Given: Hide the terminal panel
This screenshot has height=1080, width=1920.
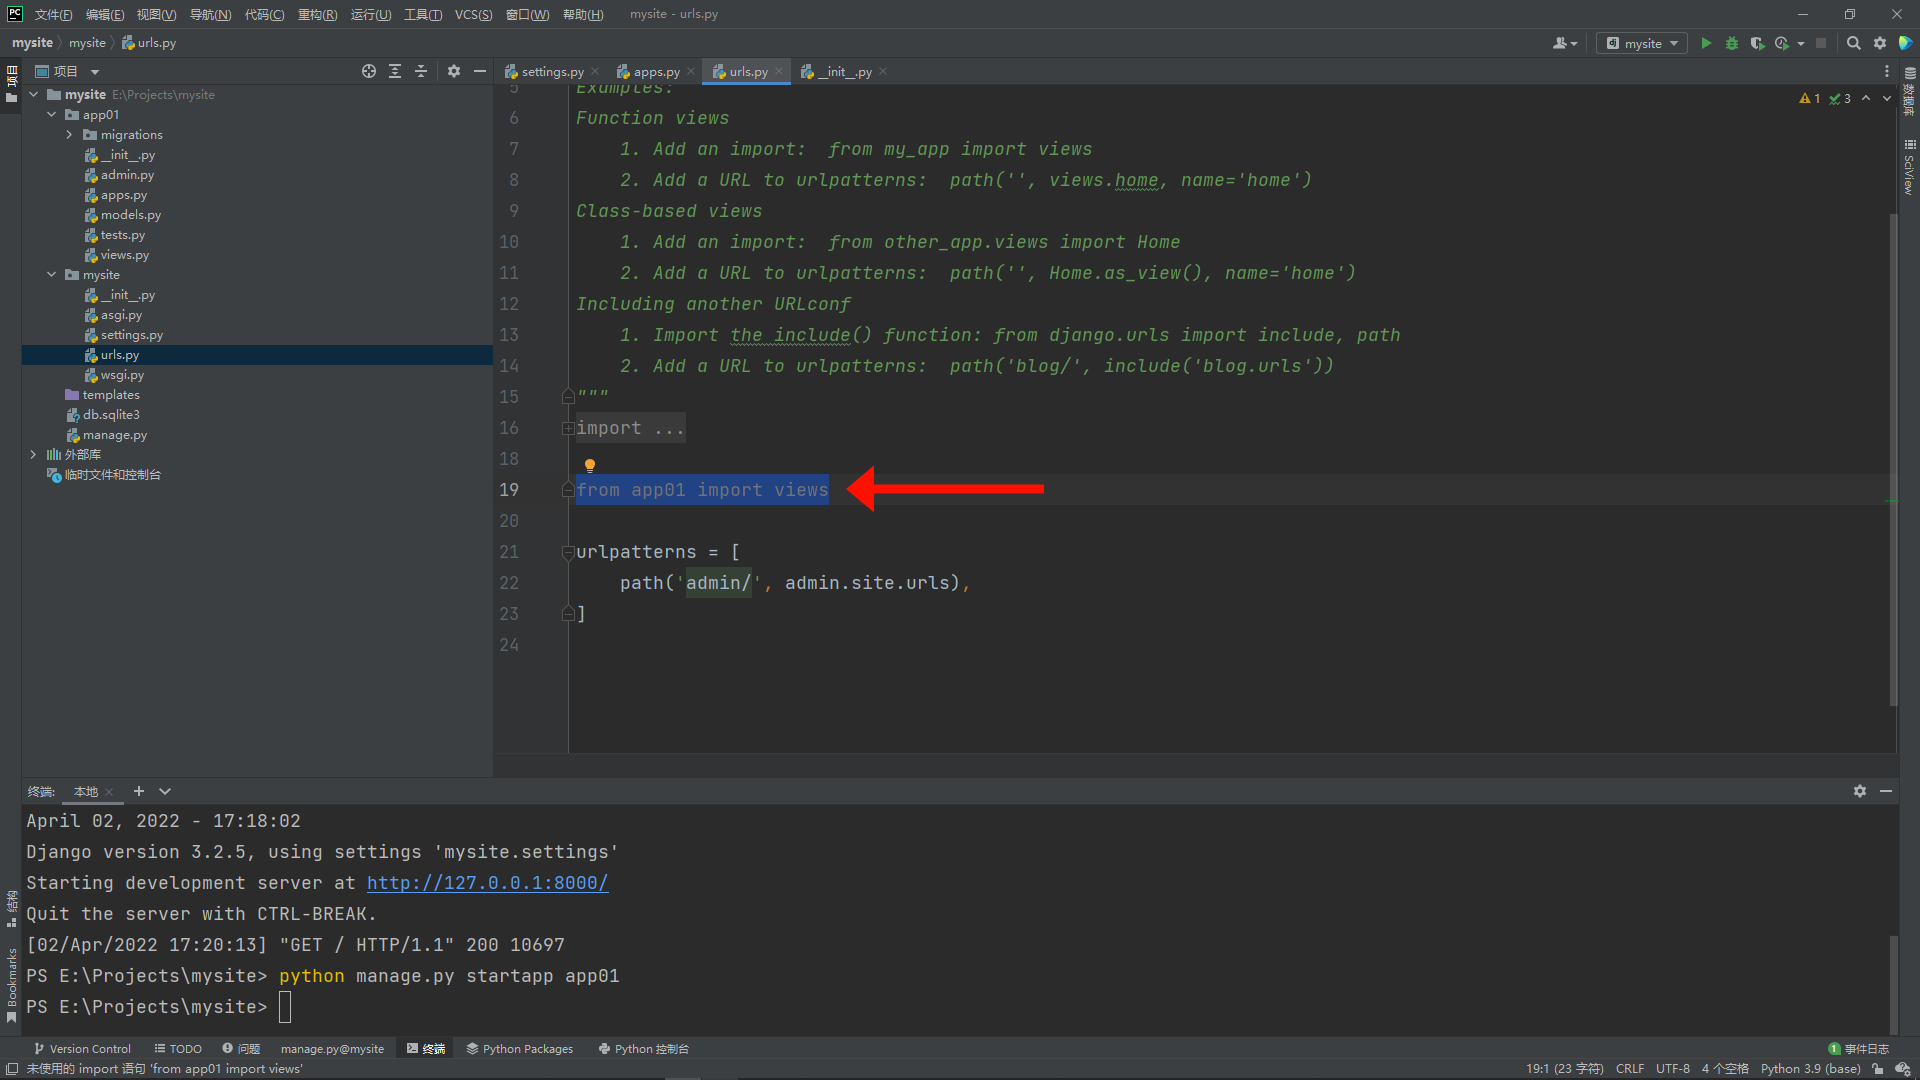Looking at the screenshot, I should click(1886, 791).
